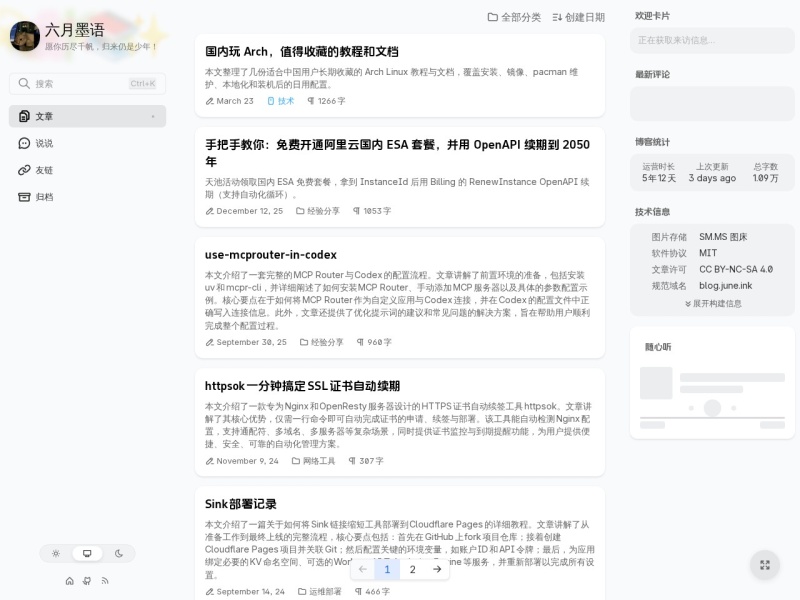The height and width of the screenshot is (600, 800).
Task: Click the fullscreen expand floating button
Action: click(x=765, y=565)
